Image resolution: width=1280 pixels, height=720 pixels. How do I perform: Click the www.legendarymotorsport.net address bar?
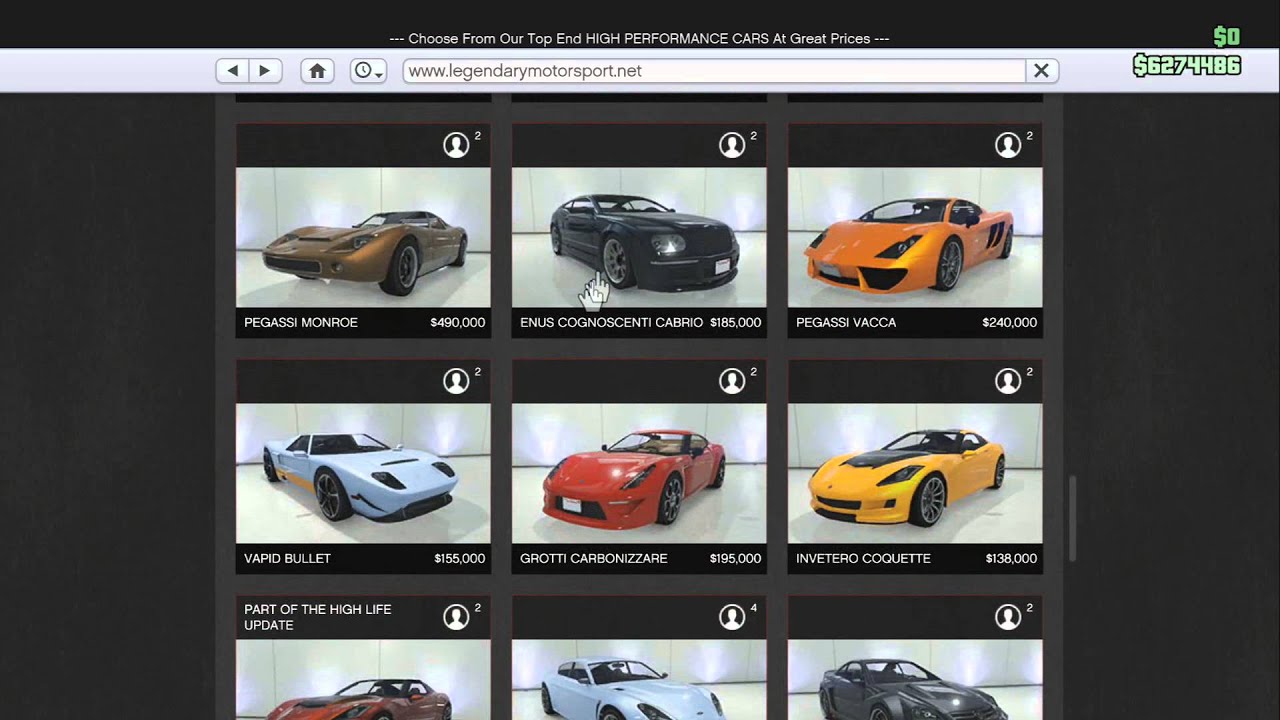coord(714,71)
